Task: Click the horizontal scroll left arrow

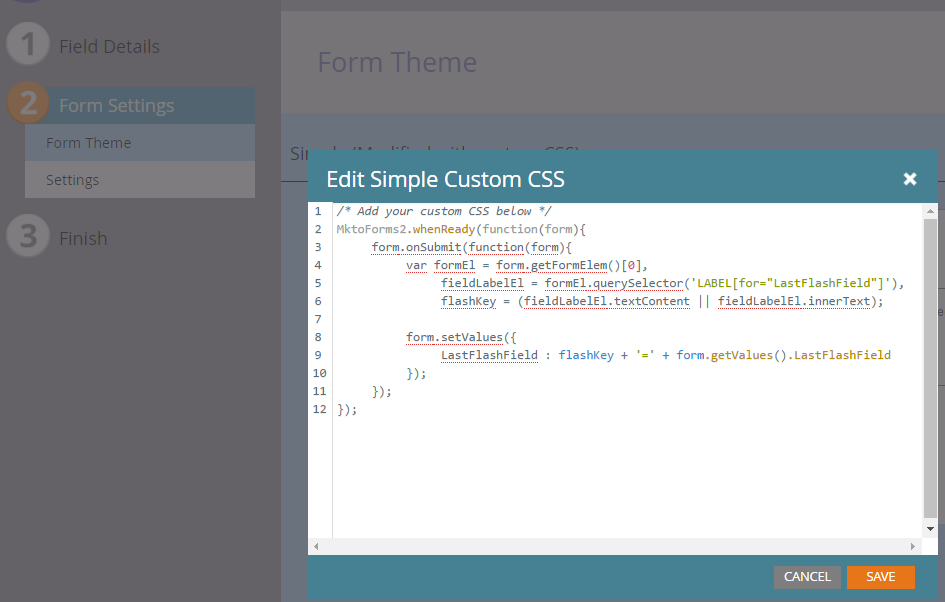Action: click(316, 547)
